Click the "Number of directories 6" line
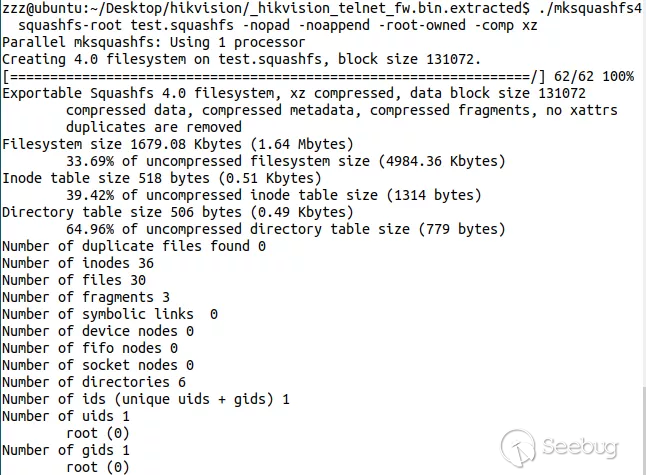The height and width of the screenshot is (475, 646). [94, 382]
